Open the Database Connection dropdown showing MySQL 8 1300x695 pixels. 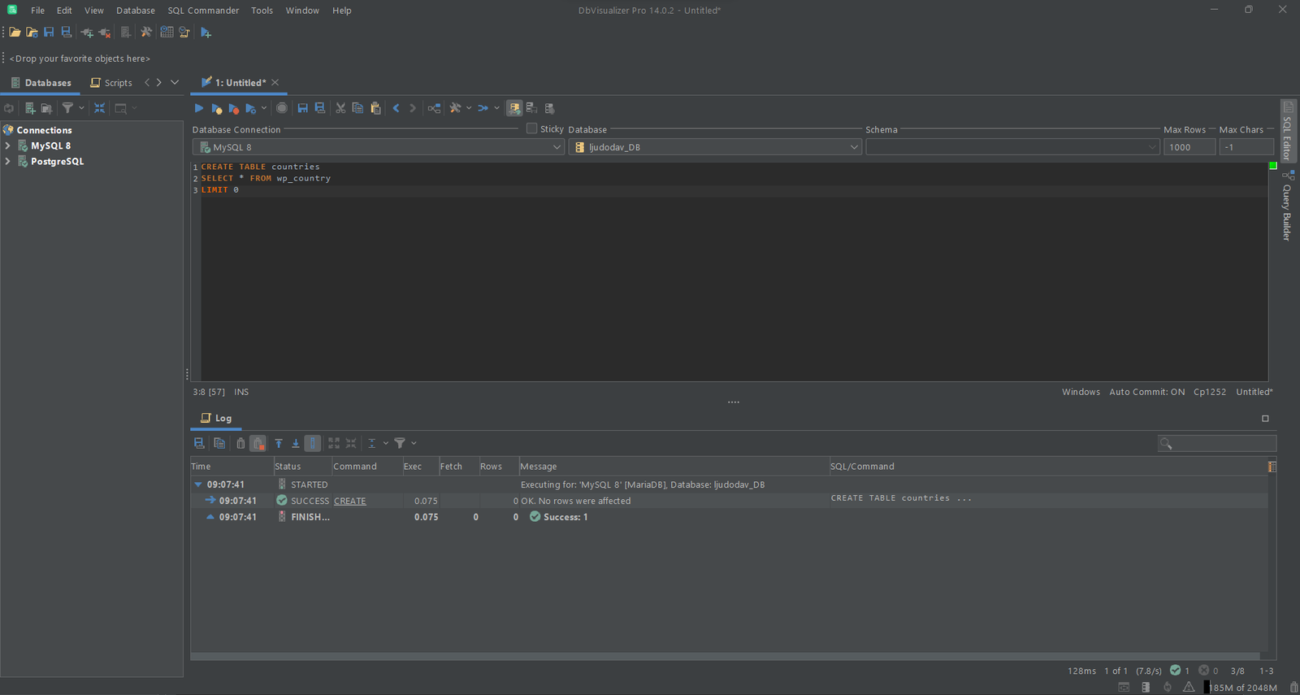pos(379,147)
